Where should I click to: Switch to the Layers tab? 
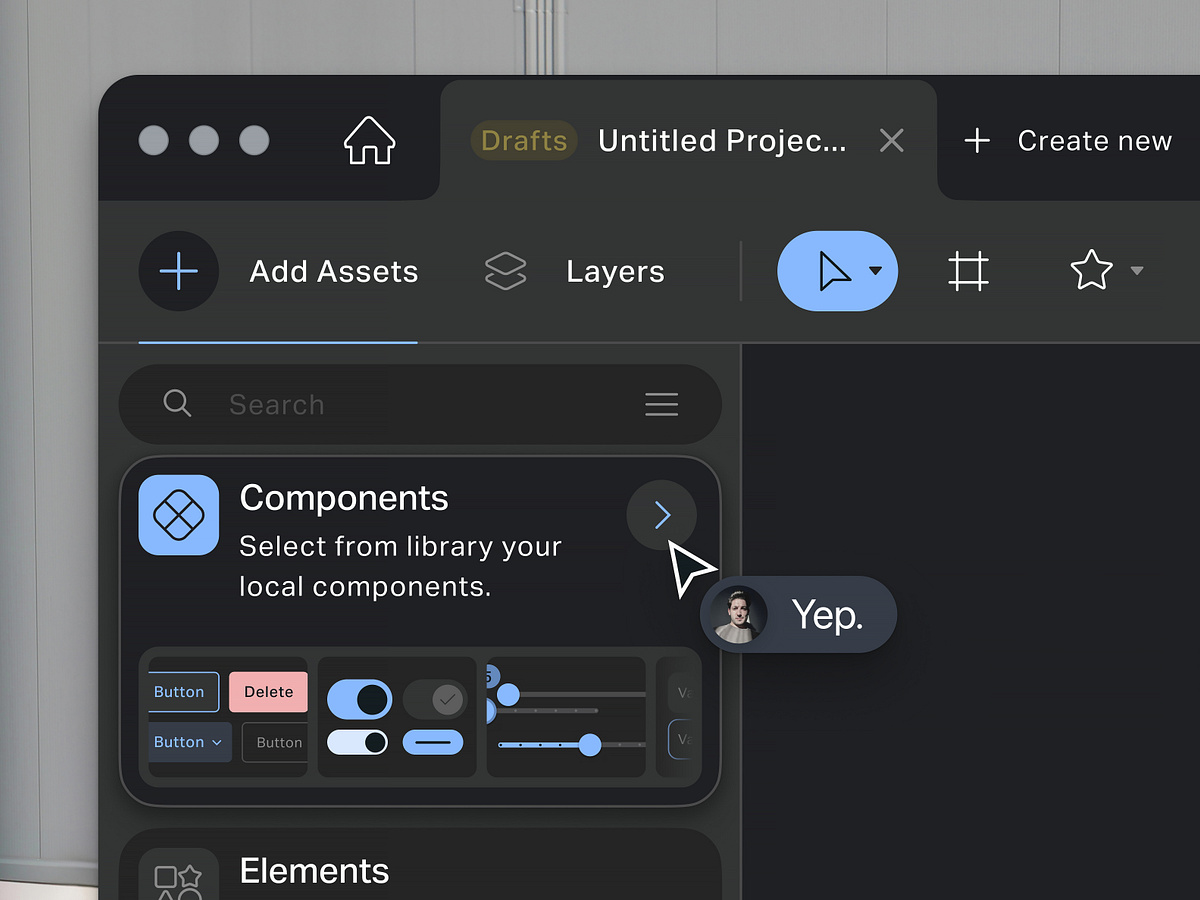[614, 270]
